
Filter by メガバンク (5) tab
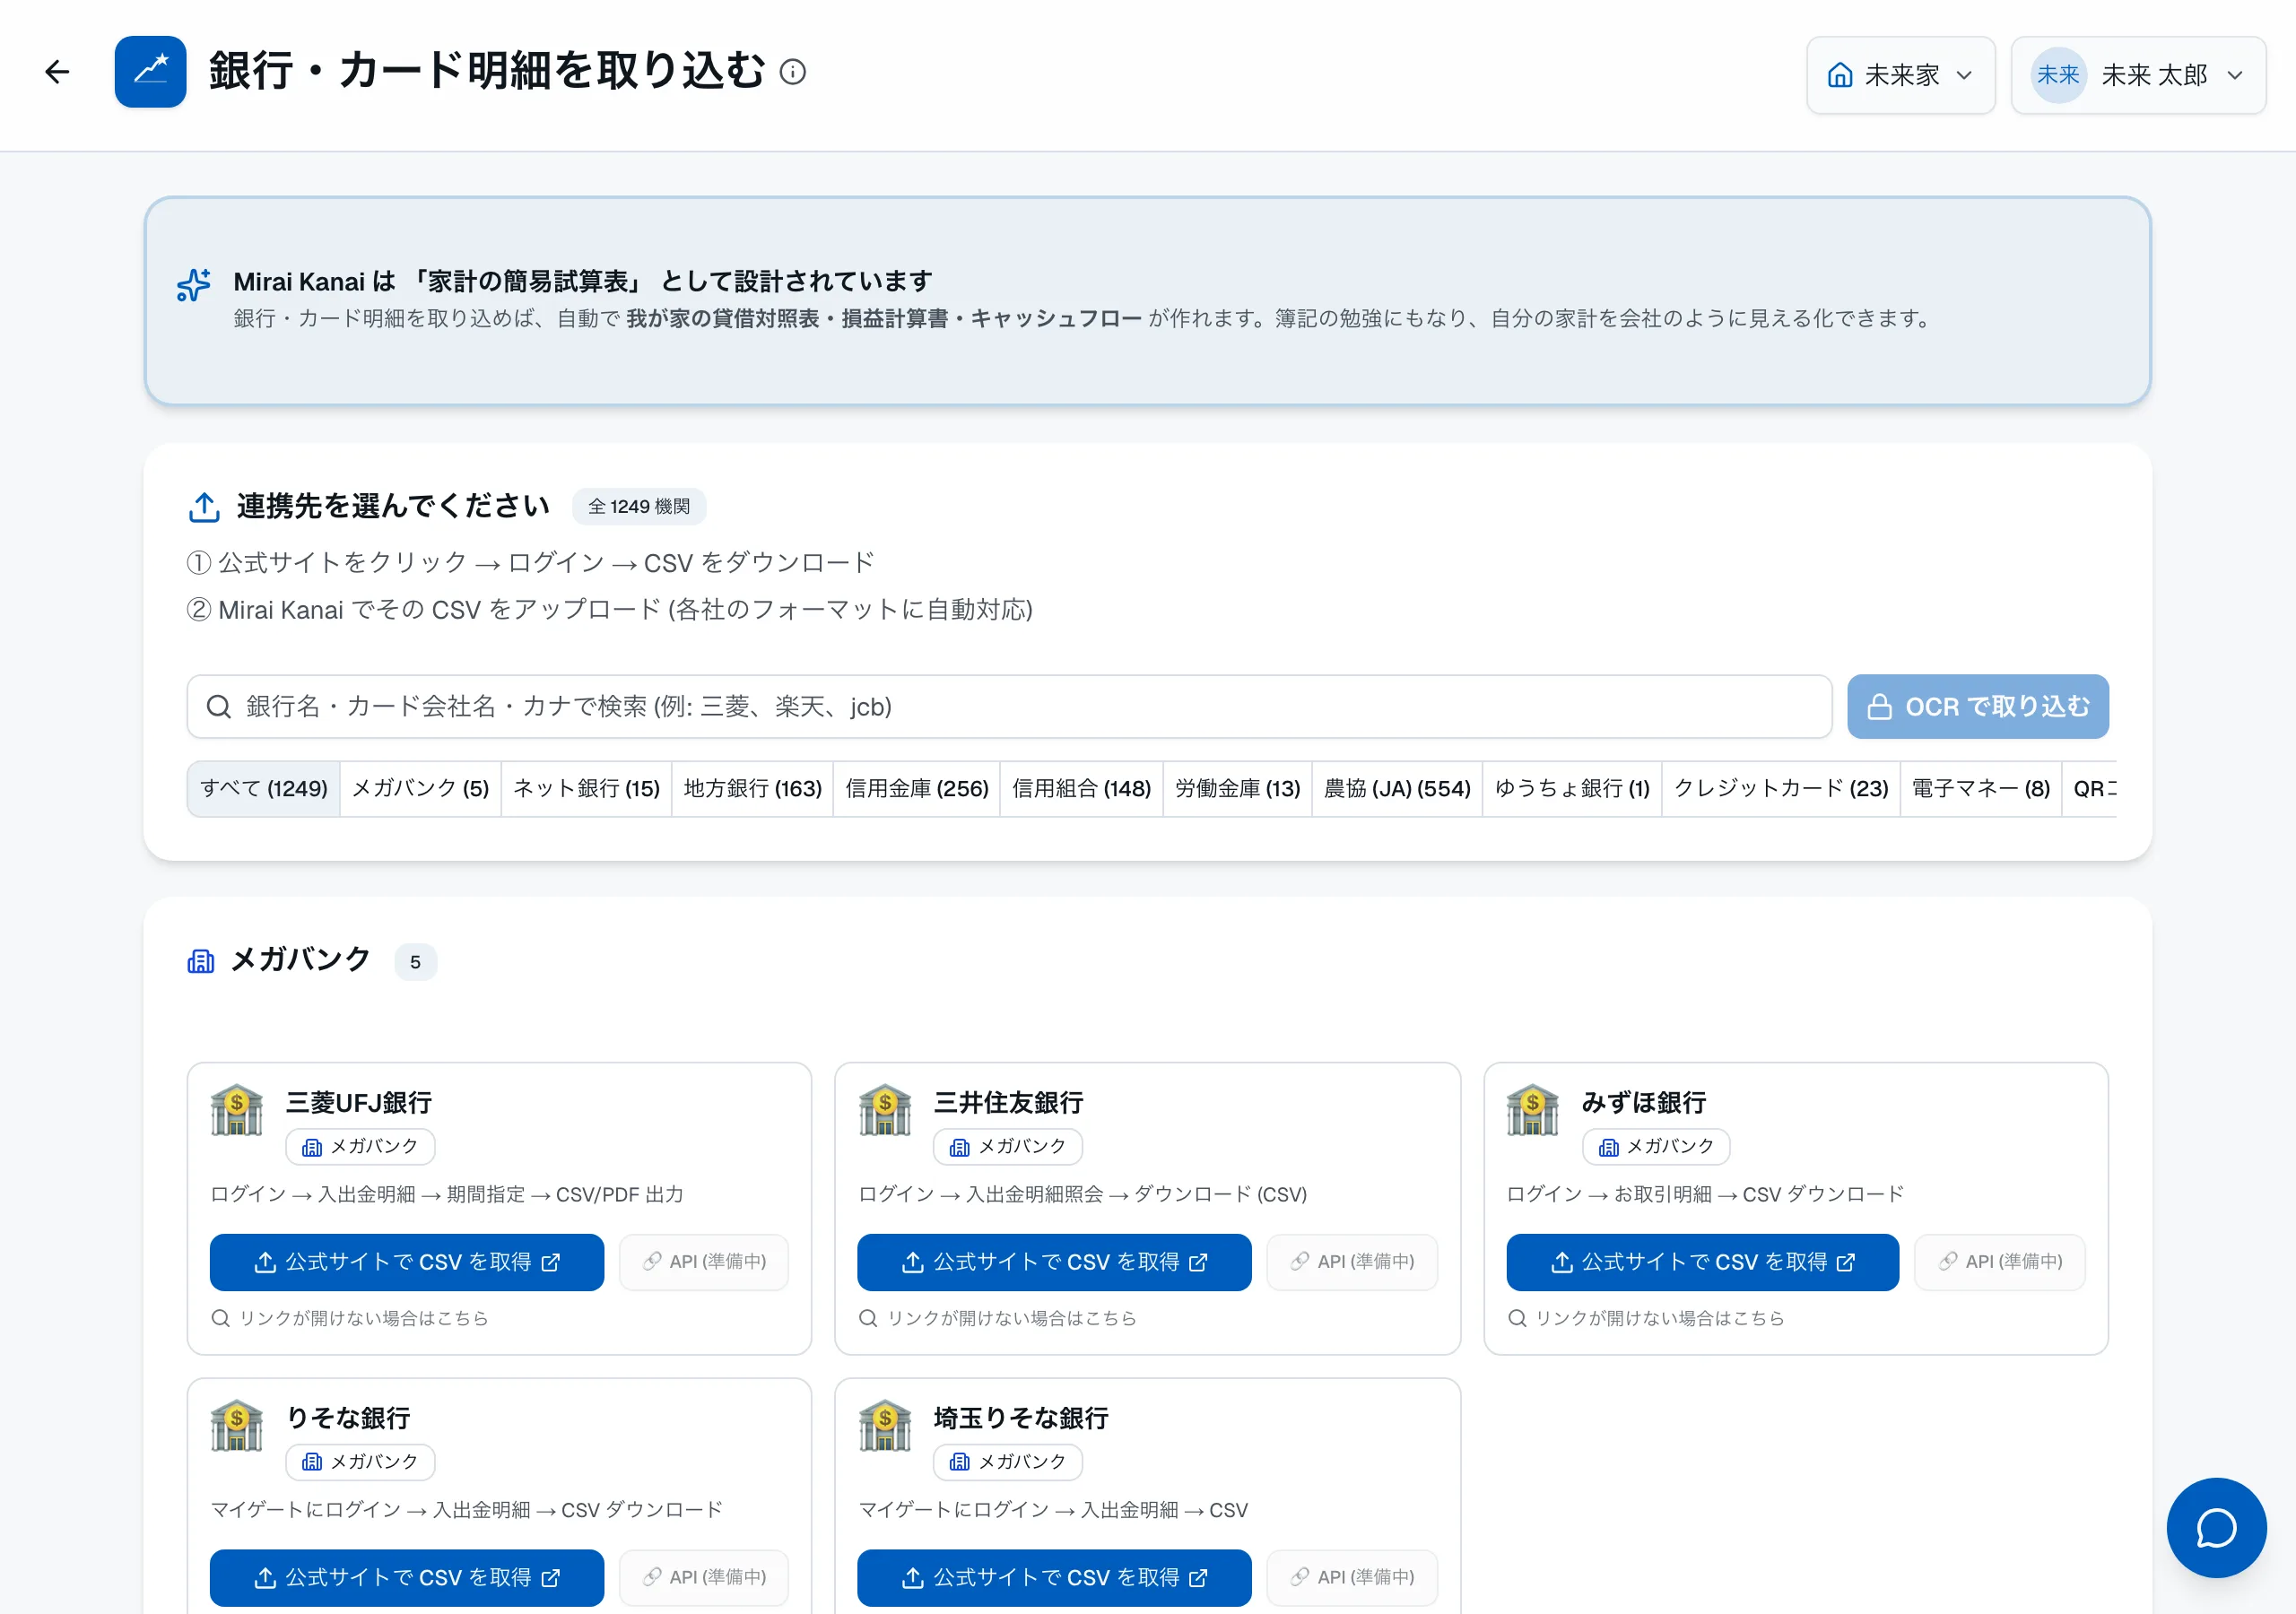[421, 789]
